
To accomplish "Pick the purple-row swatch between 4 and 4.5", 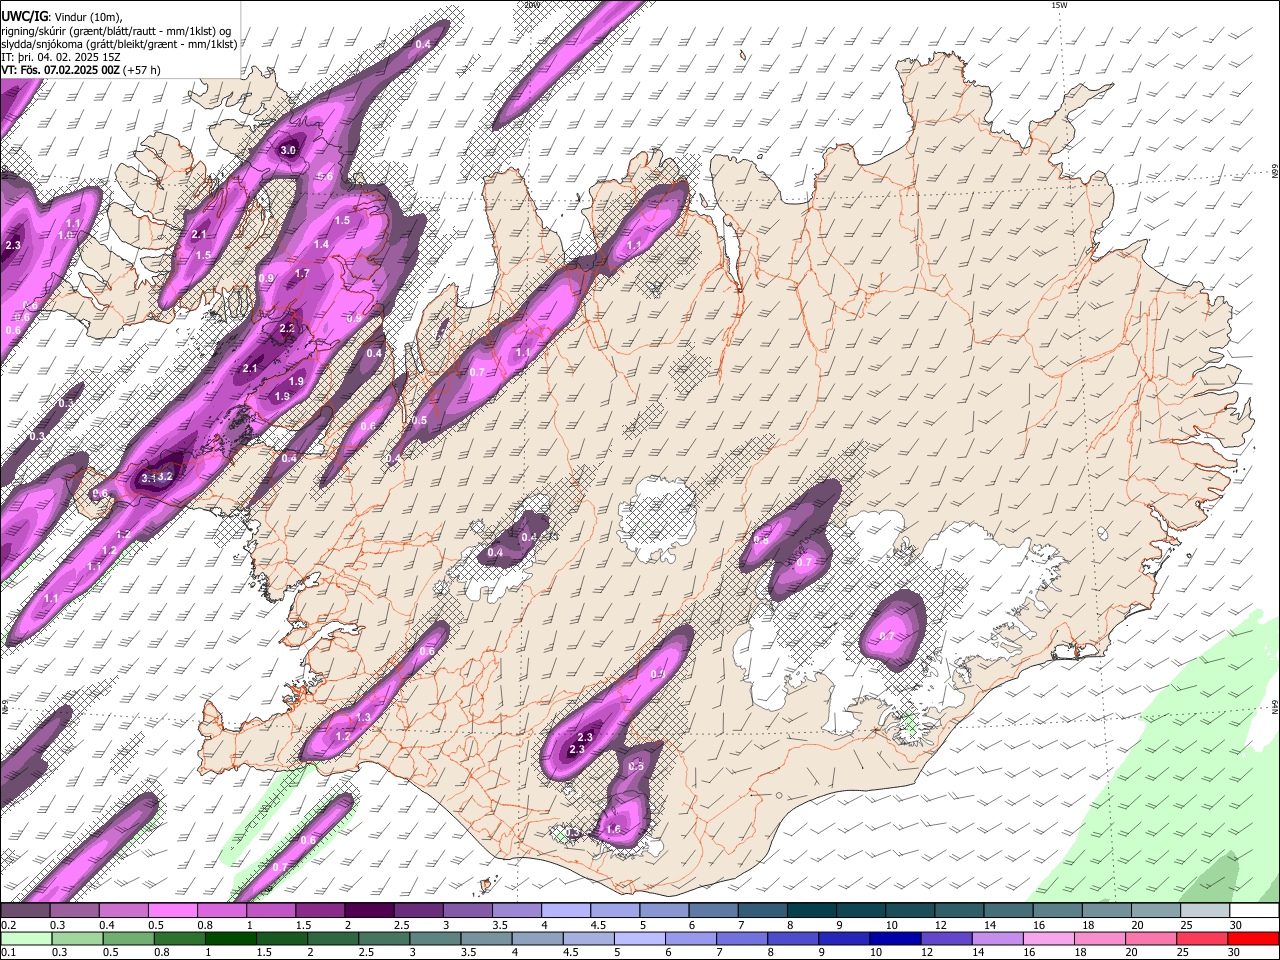I will pos(566,911).
